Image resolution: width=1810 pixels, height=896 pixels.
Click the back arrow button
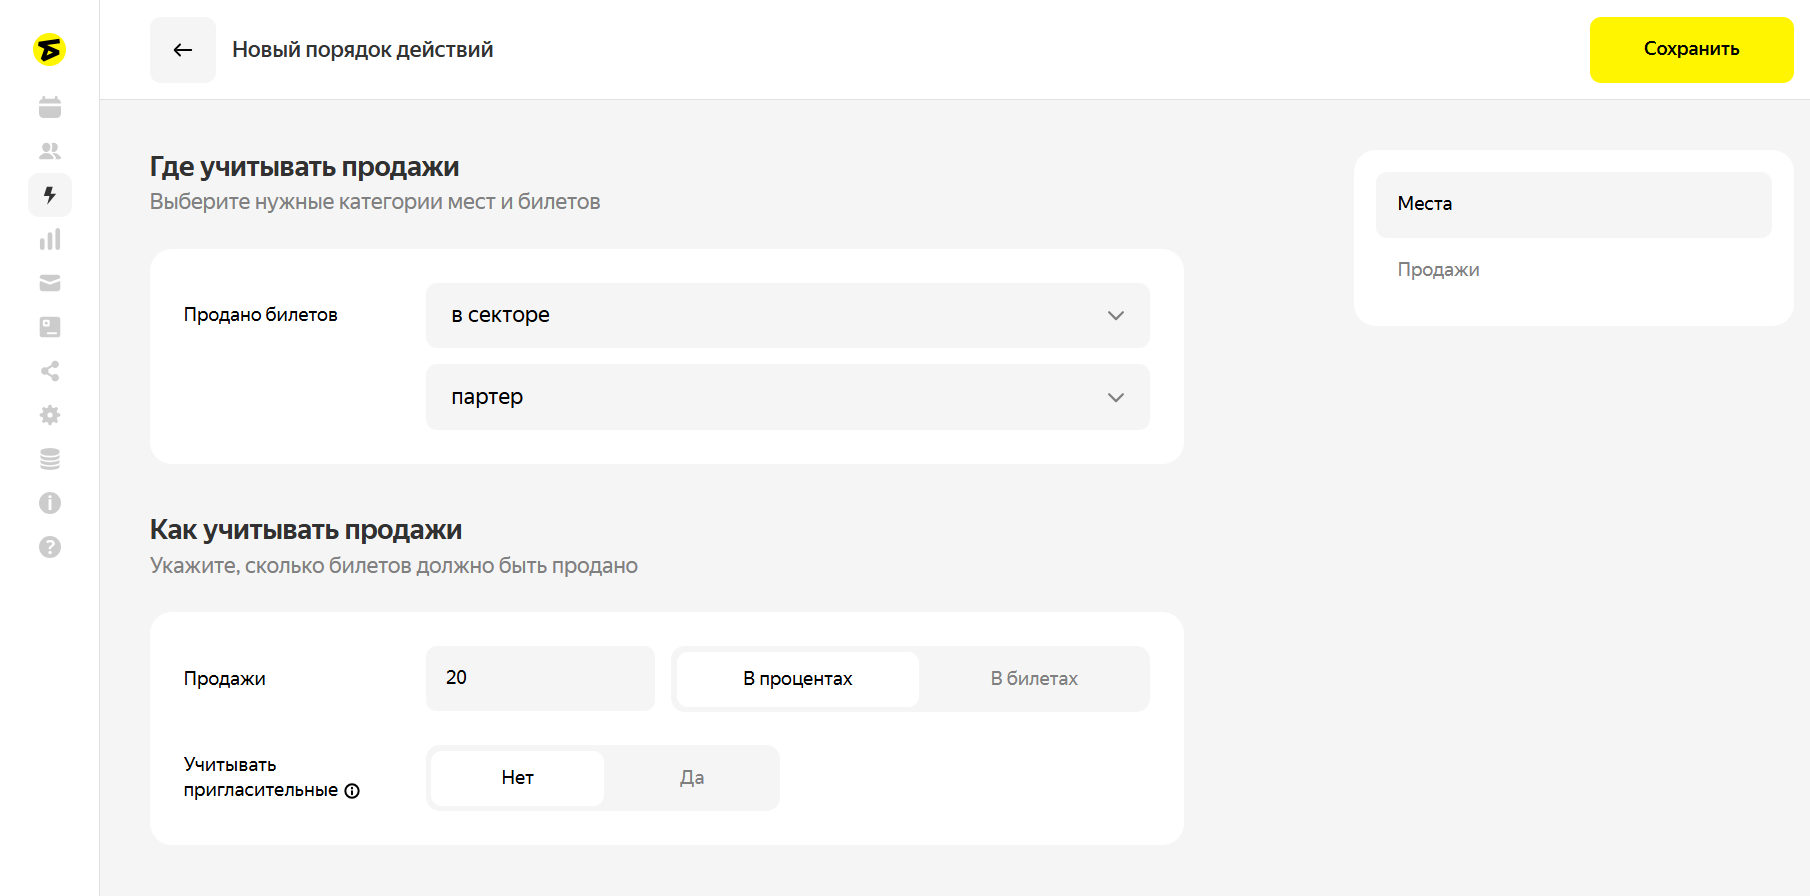tap(183, 50)
